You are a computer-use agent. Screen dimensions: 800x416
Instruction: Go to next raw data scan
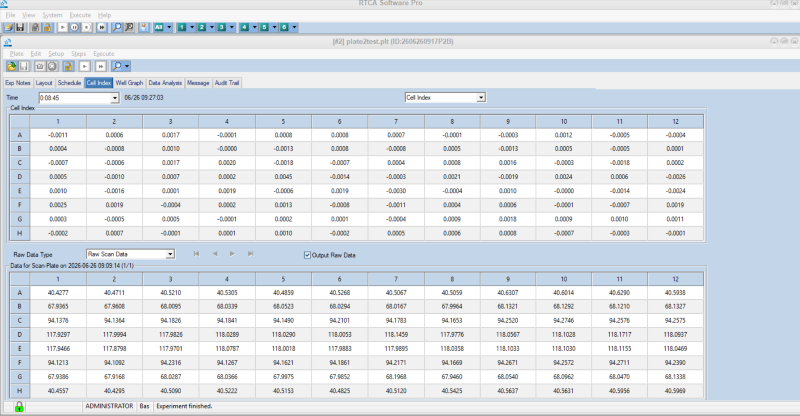tap(232, 254)
